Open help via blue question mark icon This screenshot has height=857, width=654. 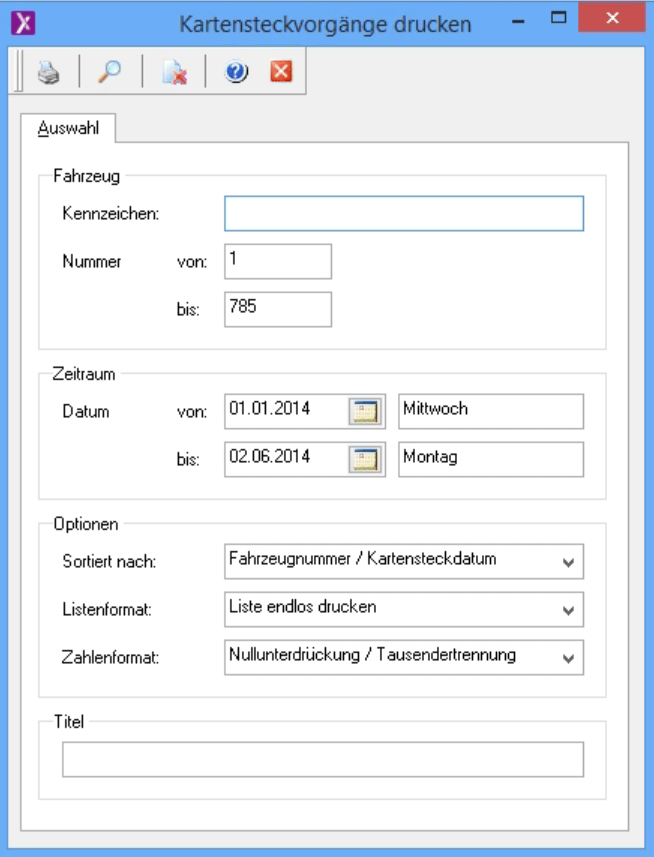[236, 73]
